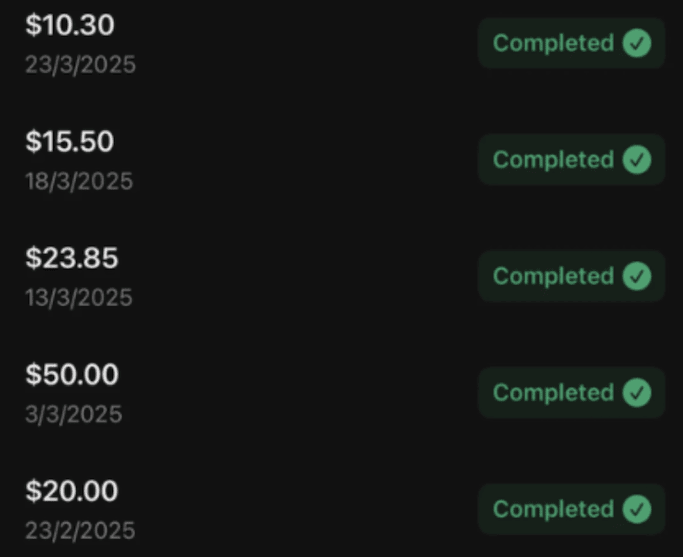Open the $20.00 transaction entry
Image resolution: width=683 pixels, height=557 pixels.
pos(72,491)
